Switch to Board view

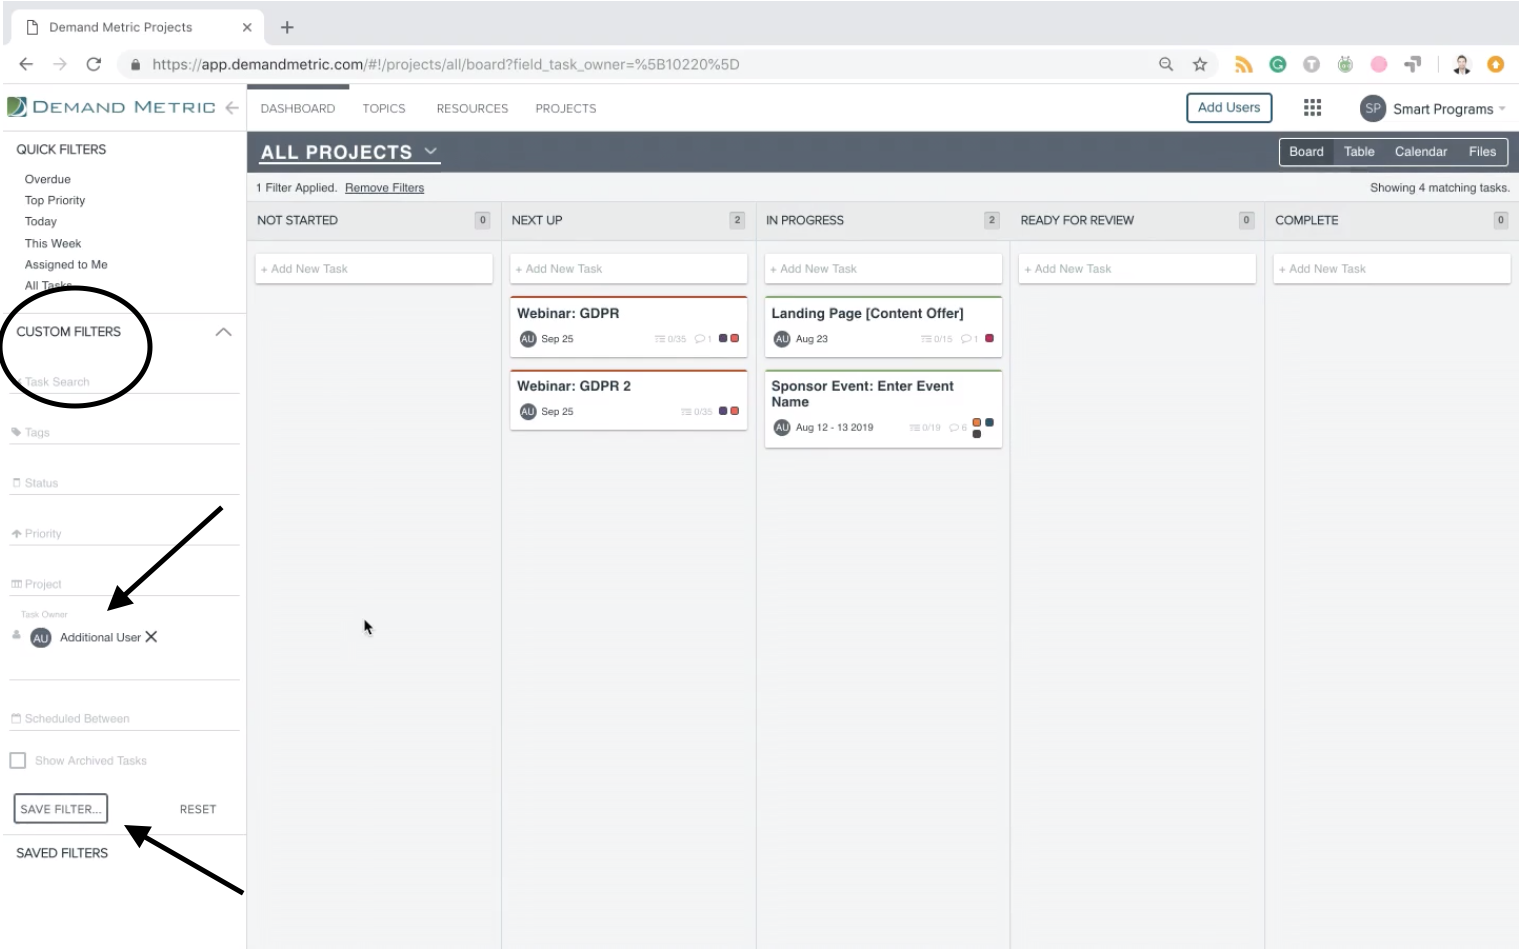point(1306,152)
